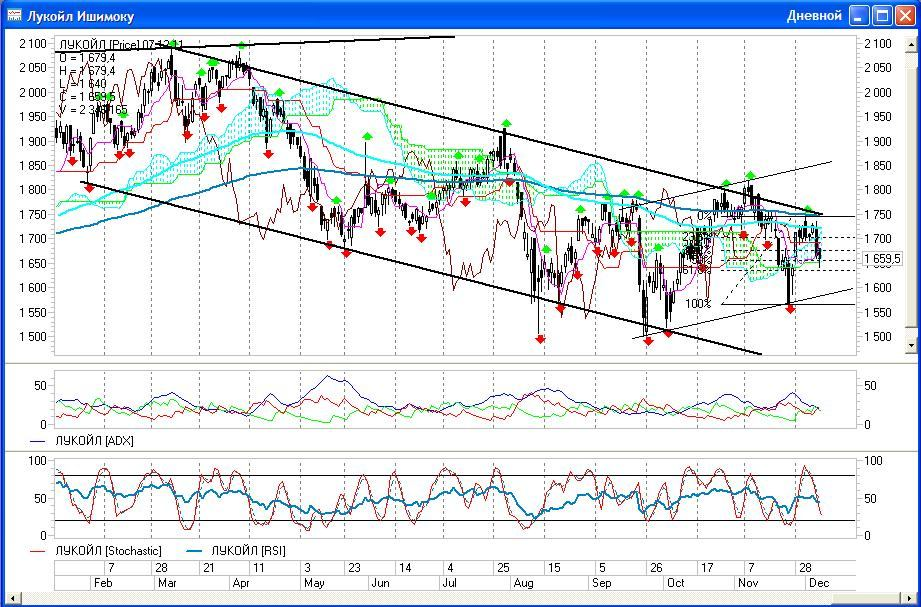
Task: Click the 50 label on ADX panel left axis
Action: click(x=41, y=386)
